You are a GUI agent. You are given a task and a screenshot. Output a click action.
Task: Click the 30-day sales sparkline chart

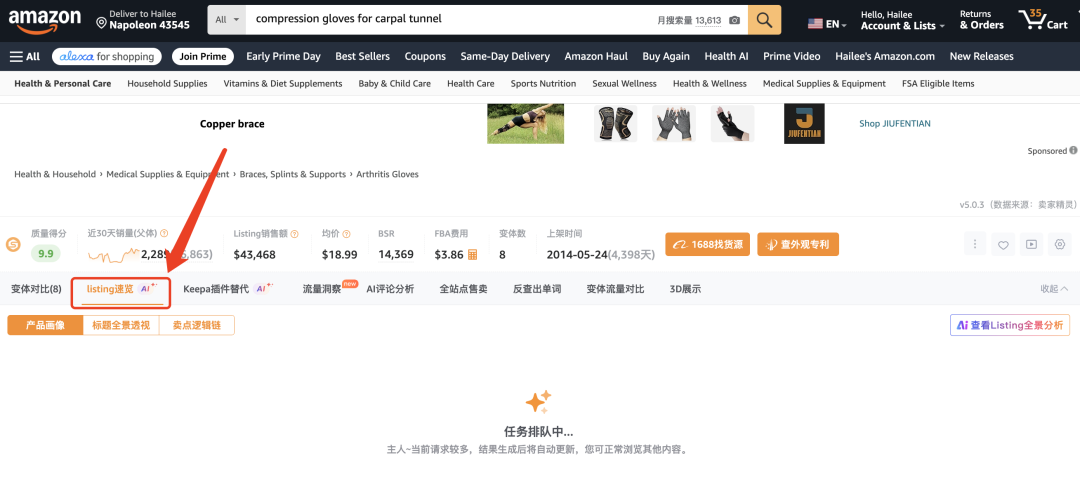[113, 256]
